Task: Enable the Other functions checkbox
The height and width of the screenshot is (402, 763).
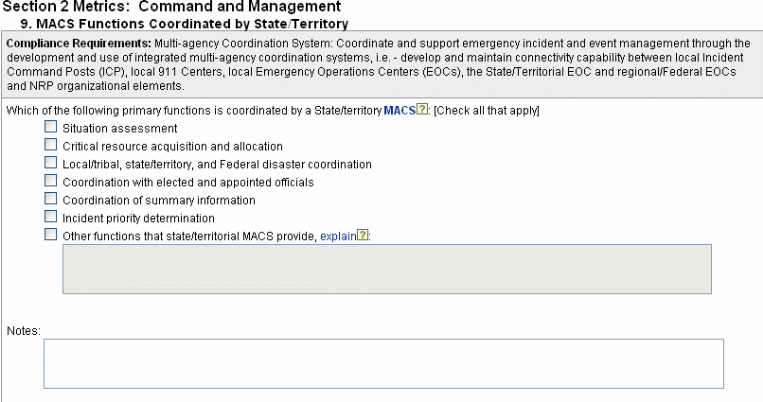Action: [50, 235]
